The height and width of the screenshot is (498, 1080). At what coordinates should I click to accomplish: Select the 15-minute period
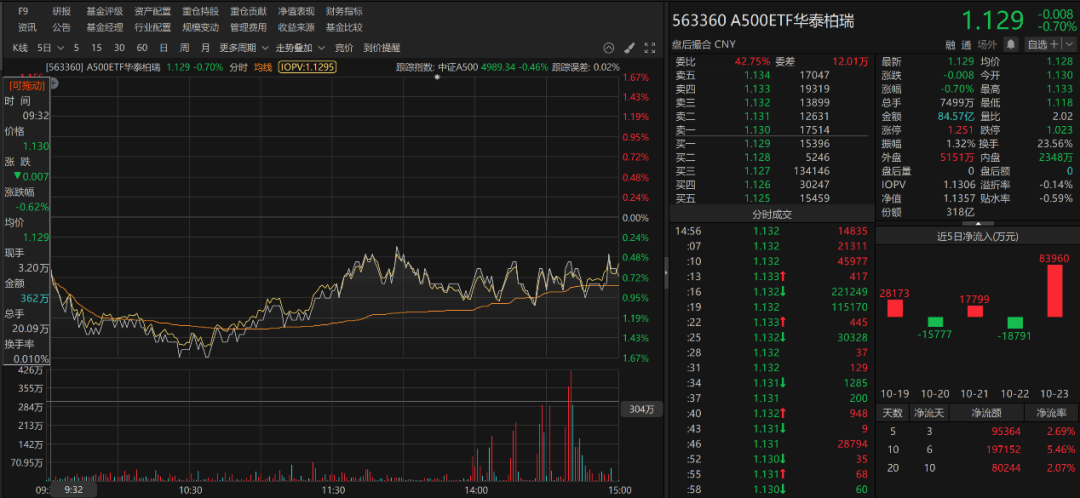[96, 48]
